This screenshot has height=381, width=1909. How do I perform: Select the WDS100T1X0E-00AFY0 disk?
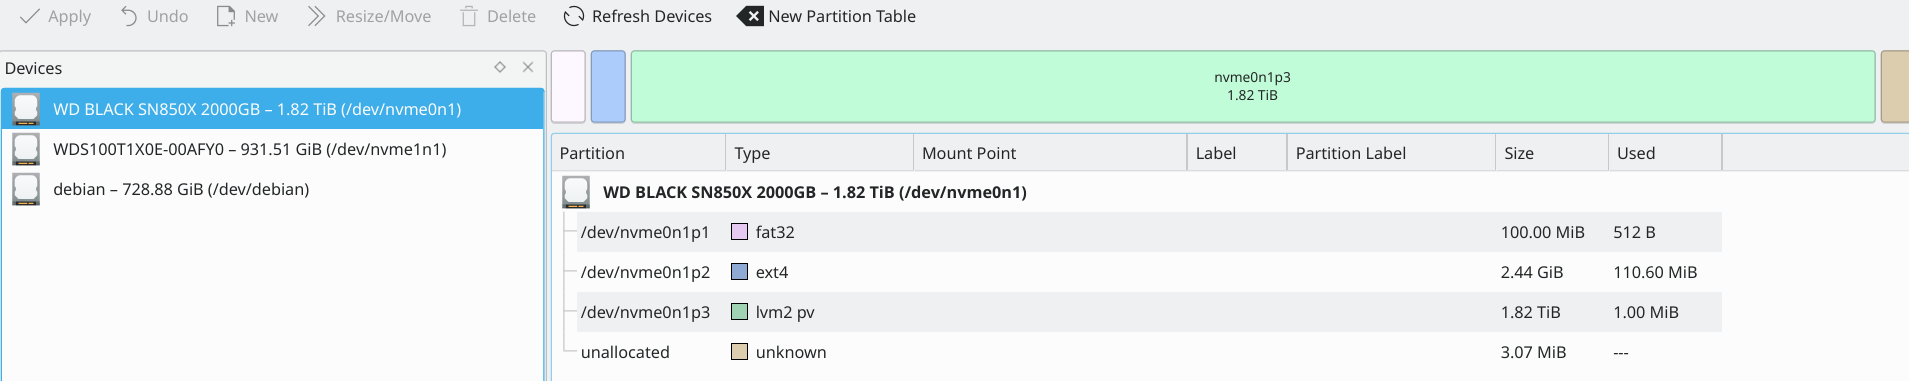272,149
